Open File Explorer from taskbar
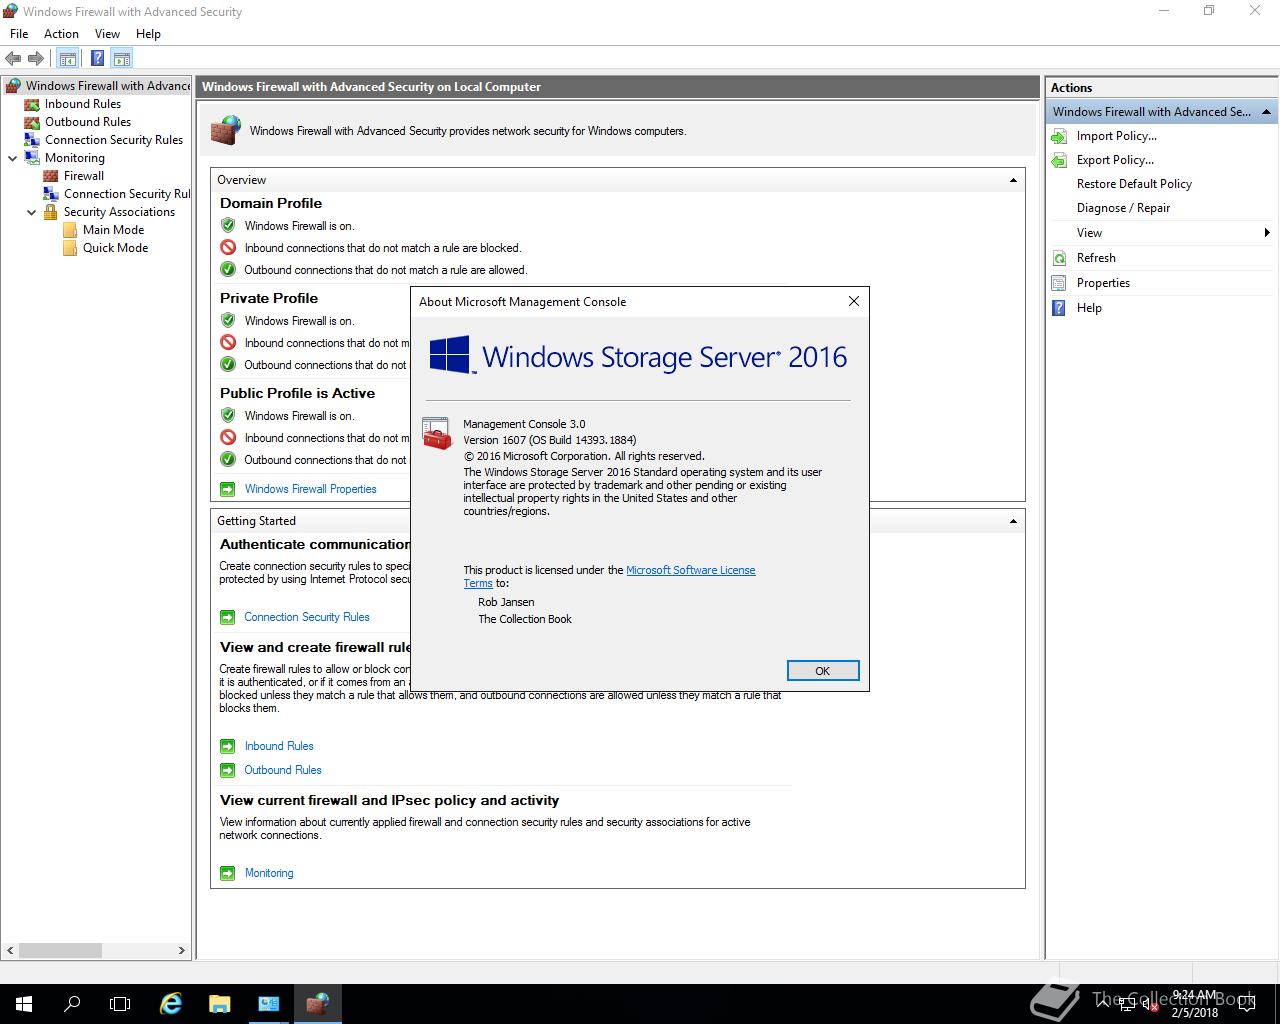Viewport: 1280px width, 1024px height. click(x=219, y=1004)
